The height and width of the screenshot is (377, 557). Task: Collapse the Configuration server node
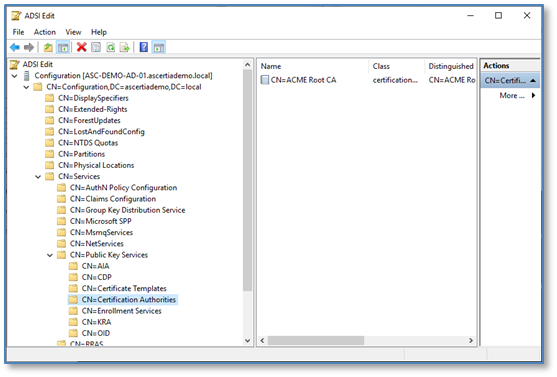pyautogui.click(x=15, y=76)
